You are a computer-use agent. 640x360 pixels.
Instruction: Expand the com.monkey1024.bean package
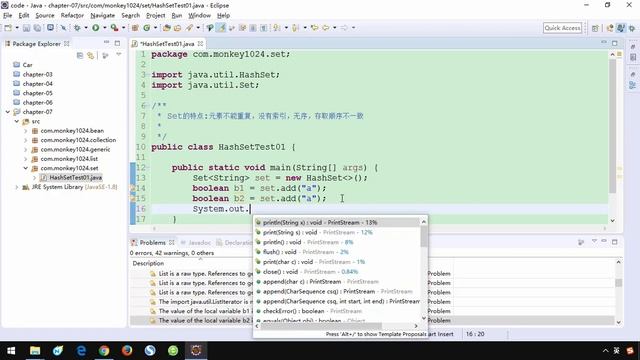tap(26, 131)
